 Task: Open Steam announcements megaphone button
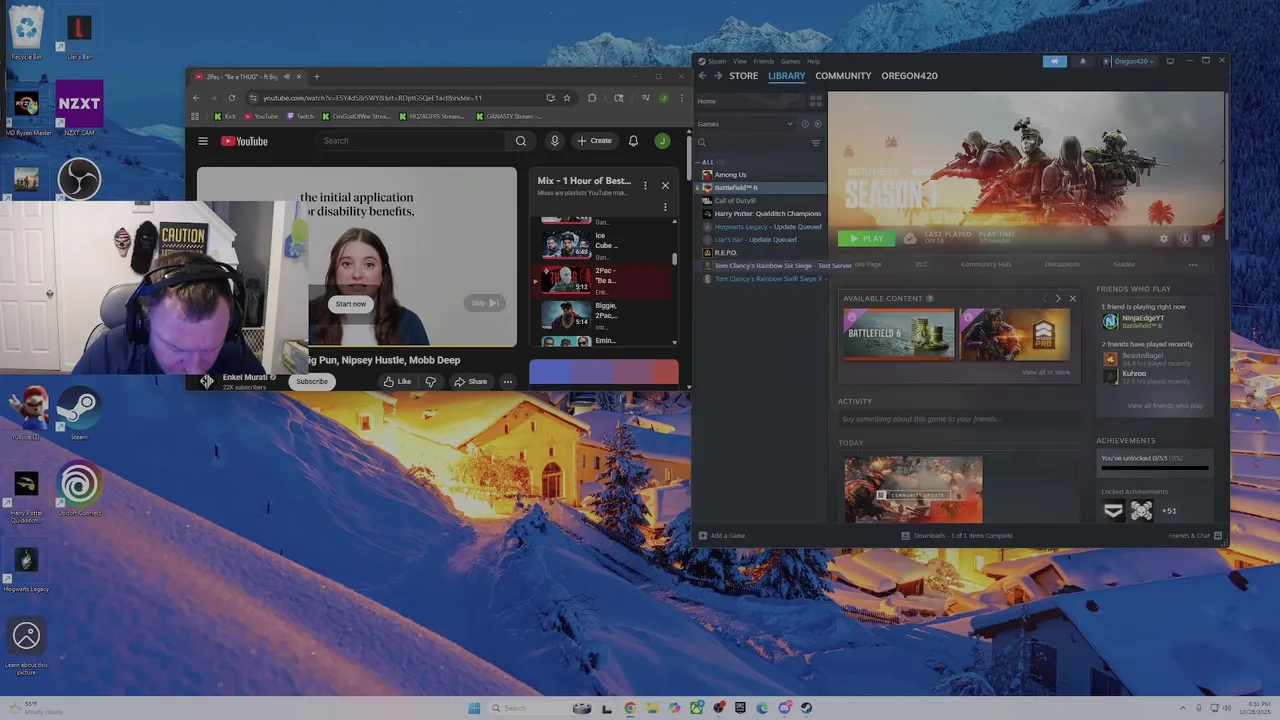(1055, 61)
